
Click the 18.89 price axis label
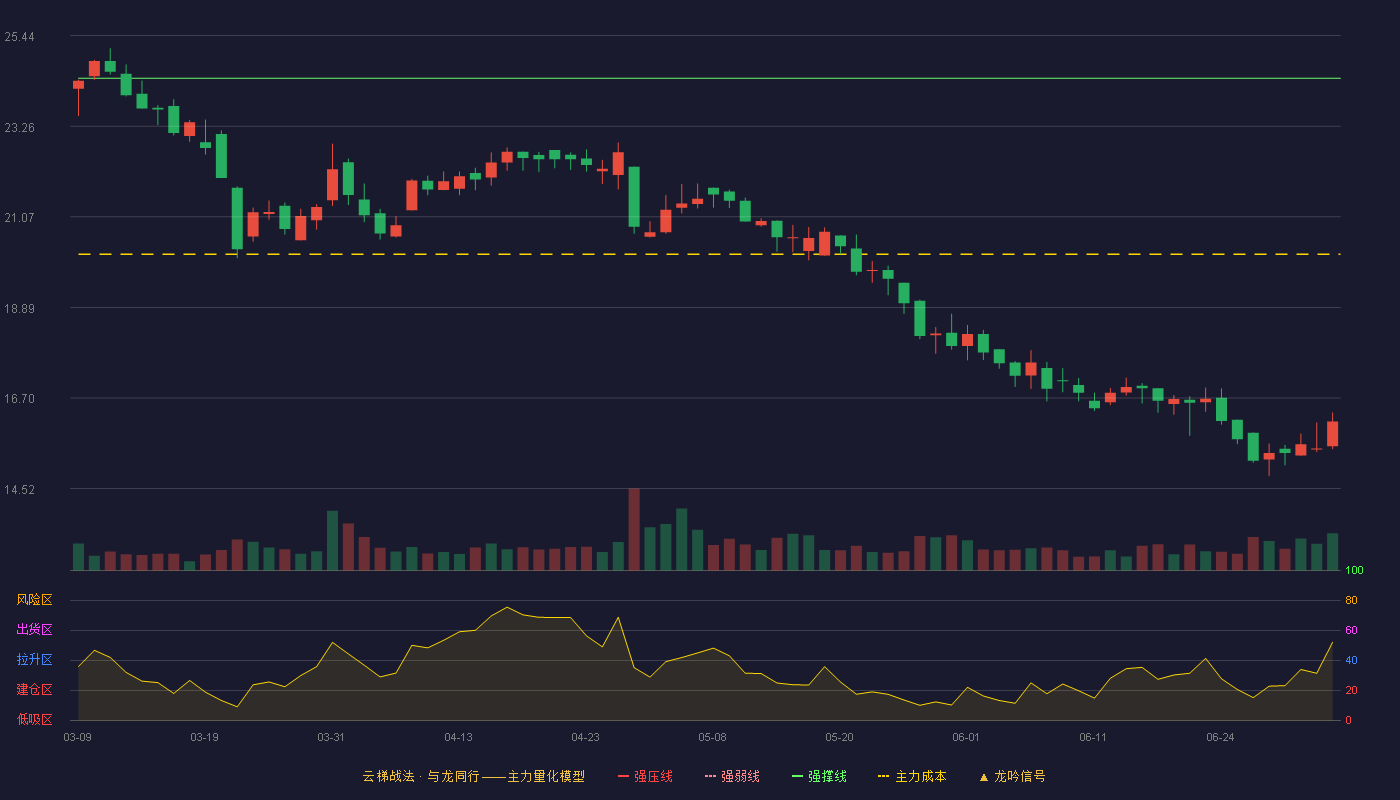(x=19, y=309)
